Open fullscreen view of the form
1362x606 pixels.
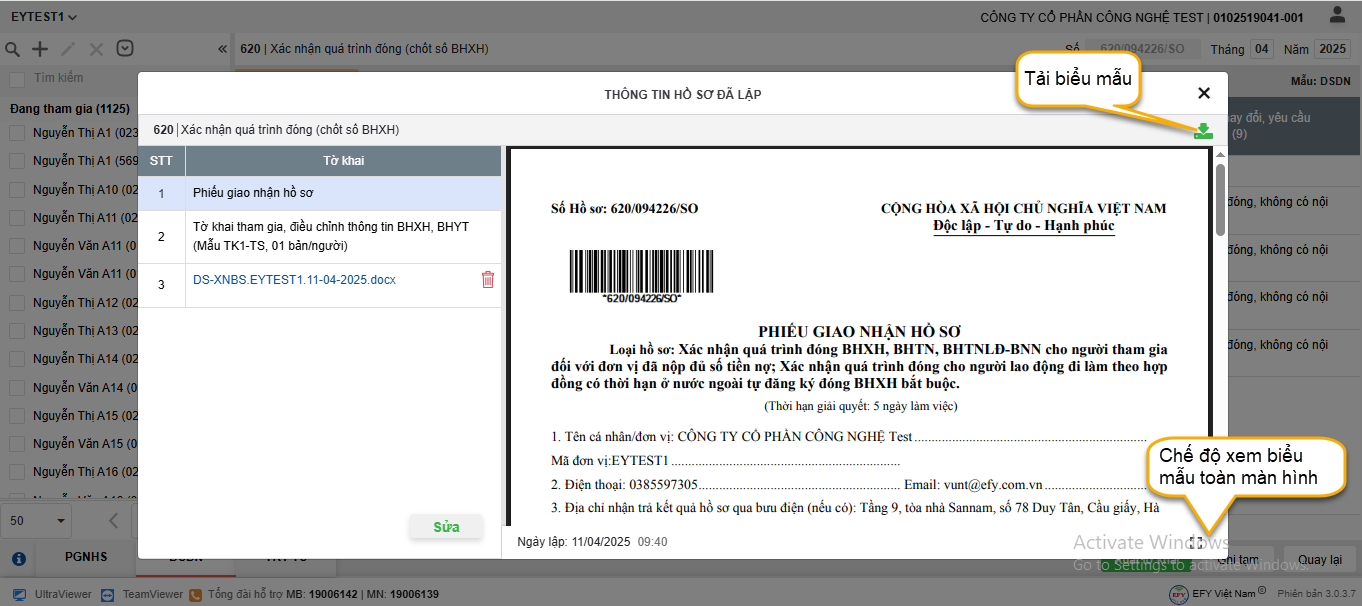[x=1195, y=542]
